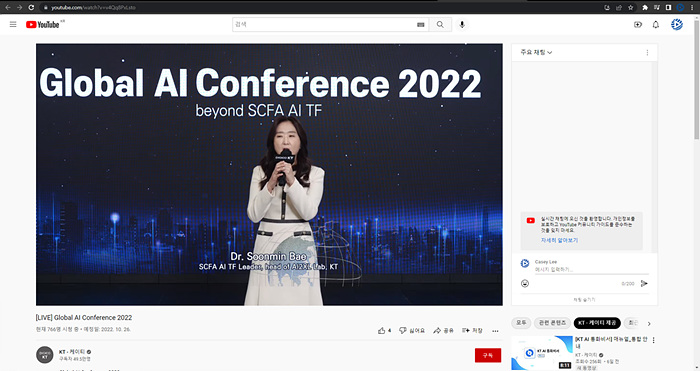Show more filter chips with right arrow
The image size is (700, 371).
pyautogui.click(x=649, y=323)
